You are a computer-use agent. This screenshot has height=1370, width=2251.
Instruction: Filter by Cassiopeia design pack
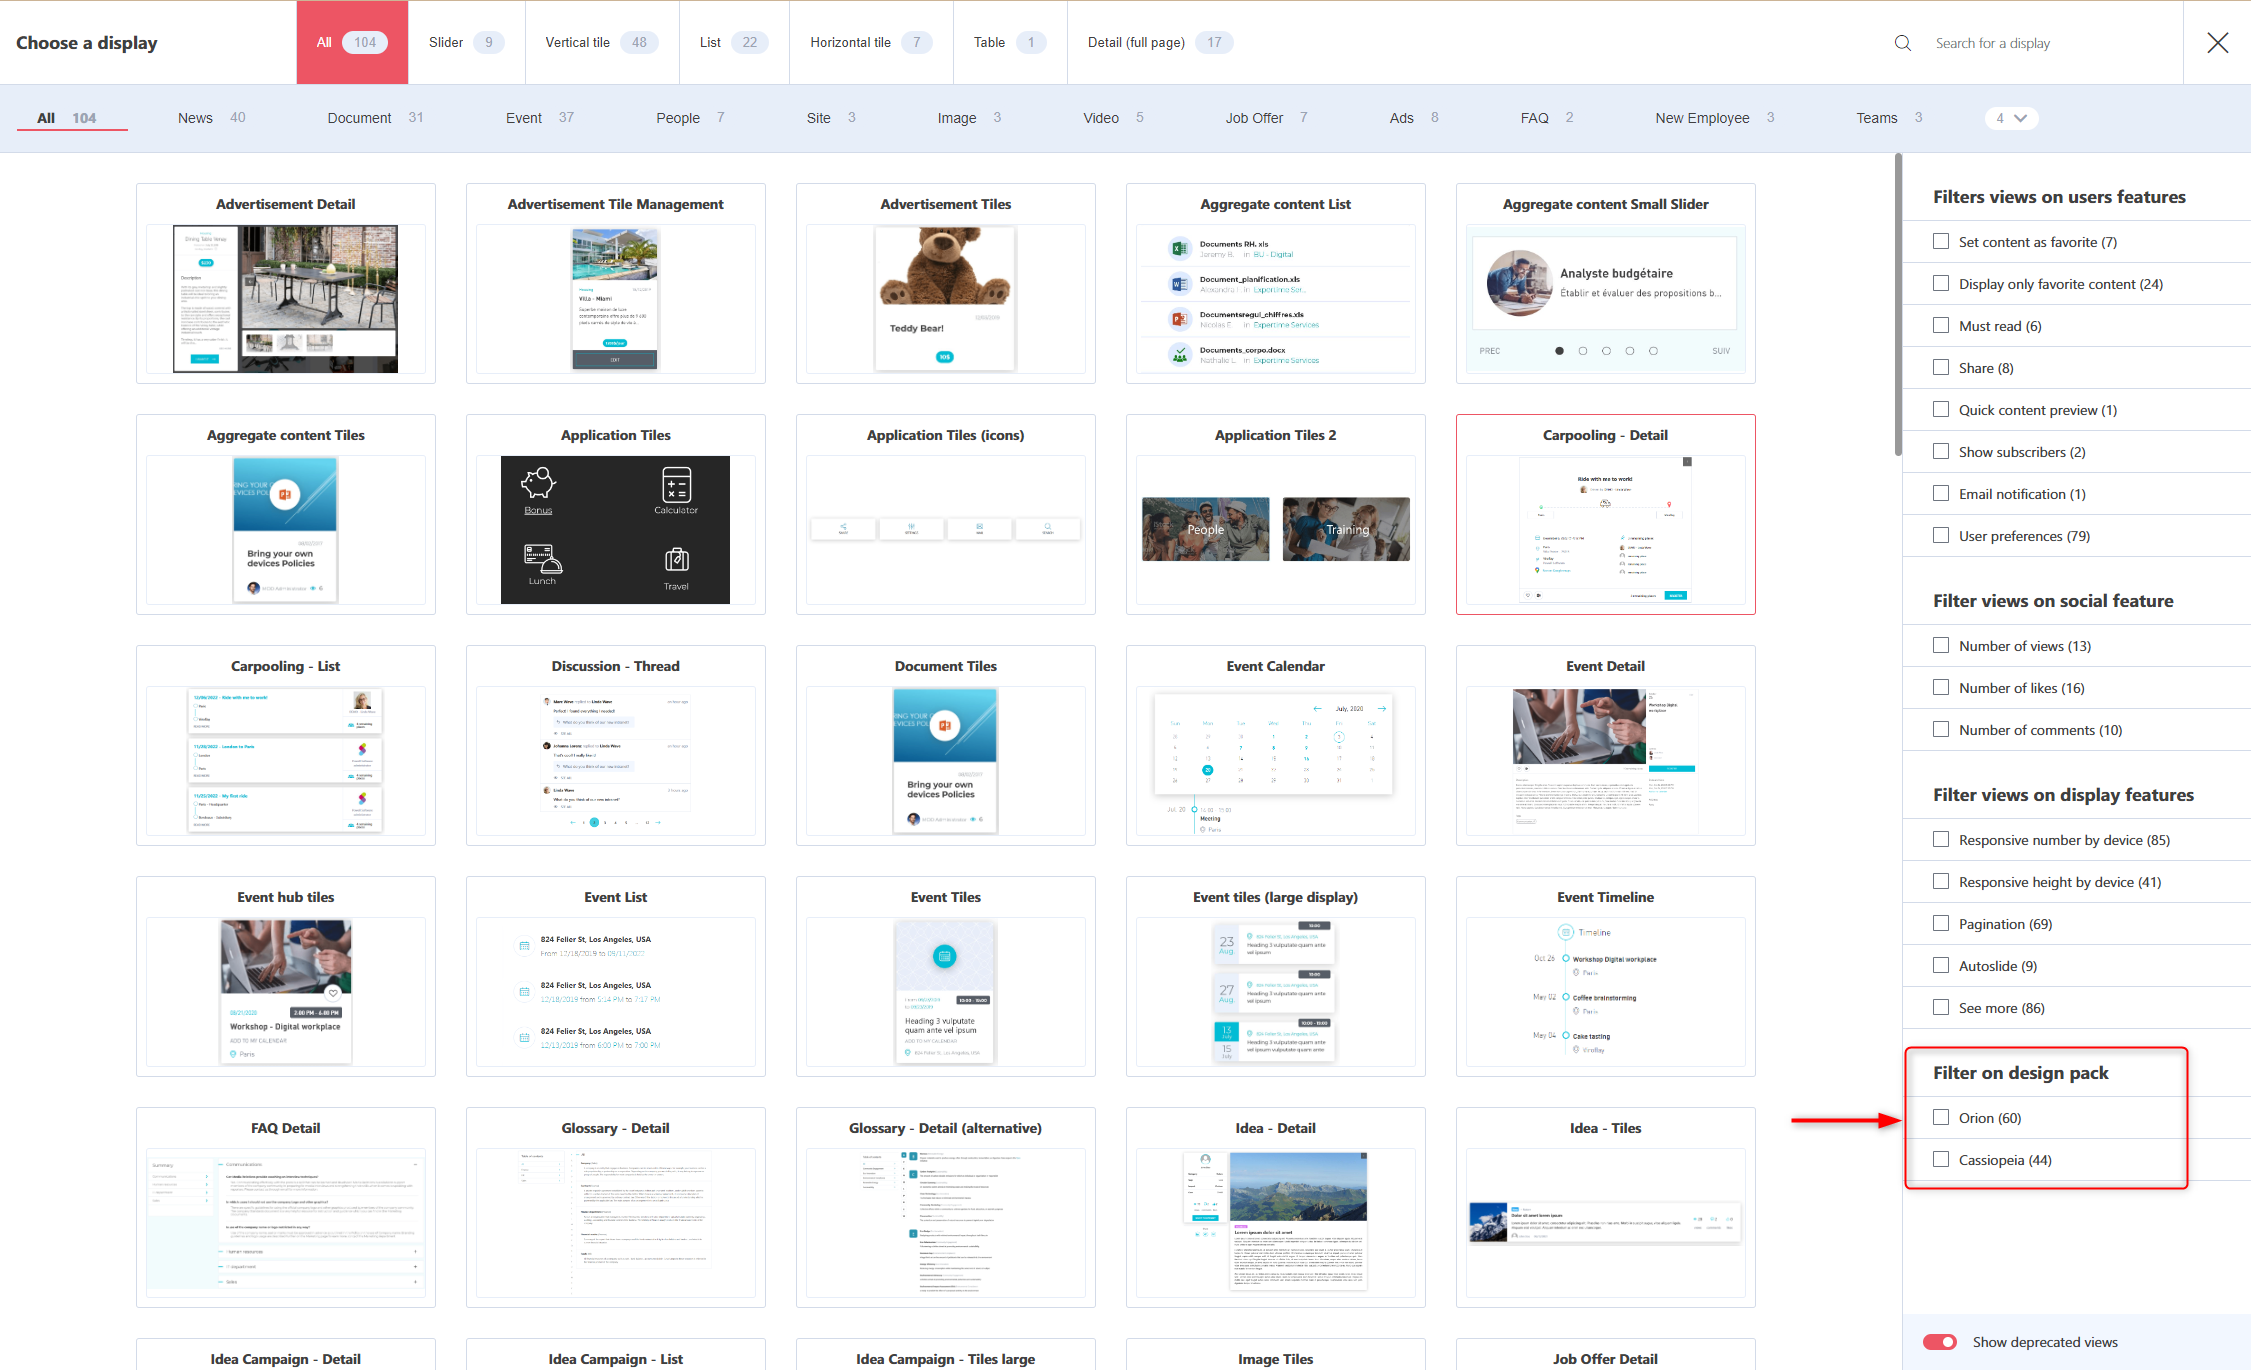(x=1941, y=1159)
